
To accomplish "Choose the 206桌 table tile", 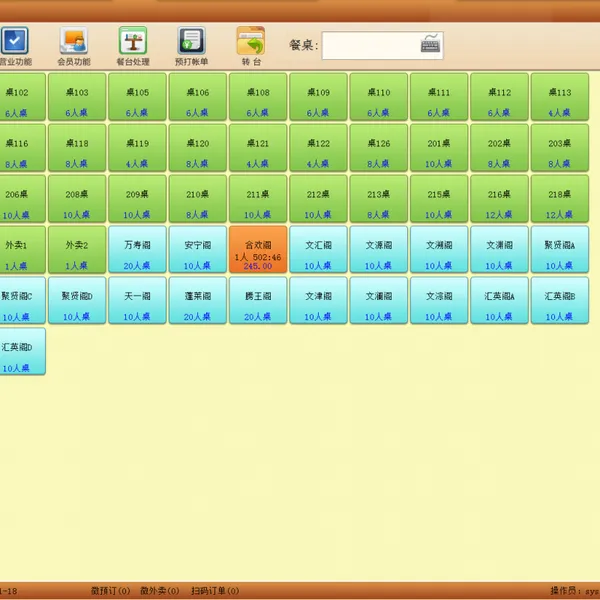I will [23, 199].
